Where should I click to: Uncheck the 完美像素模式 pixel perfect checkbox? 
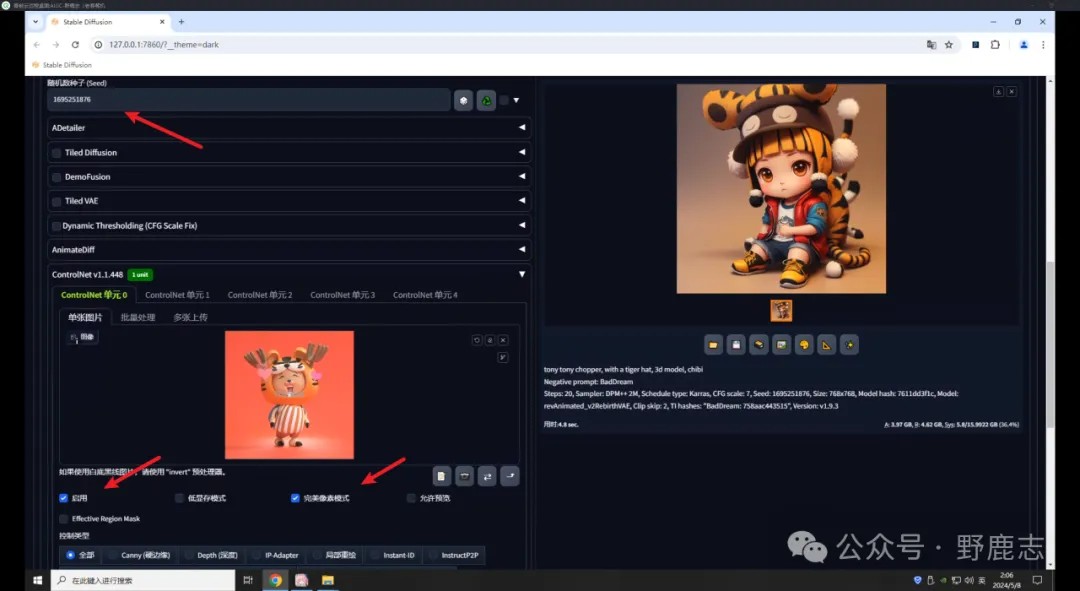click(x=295, y=498)
